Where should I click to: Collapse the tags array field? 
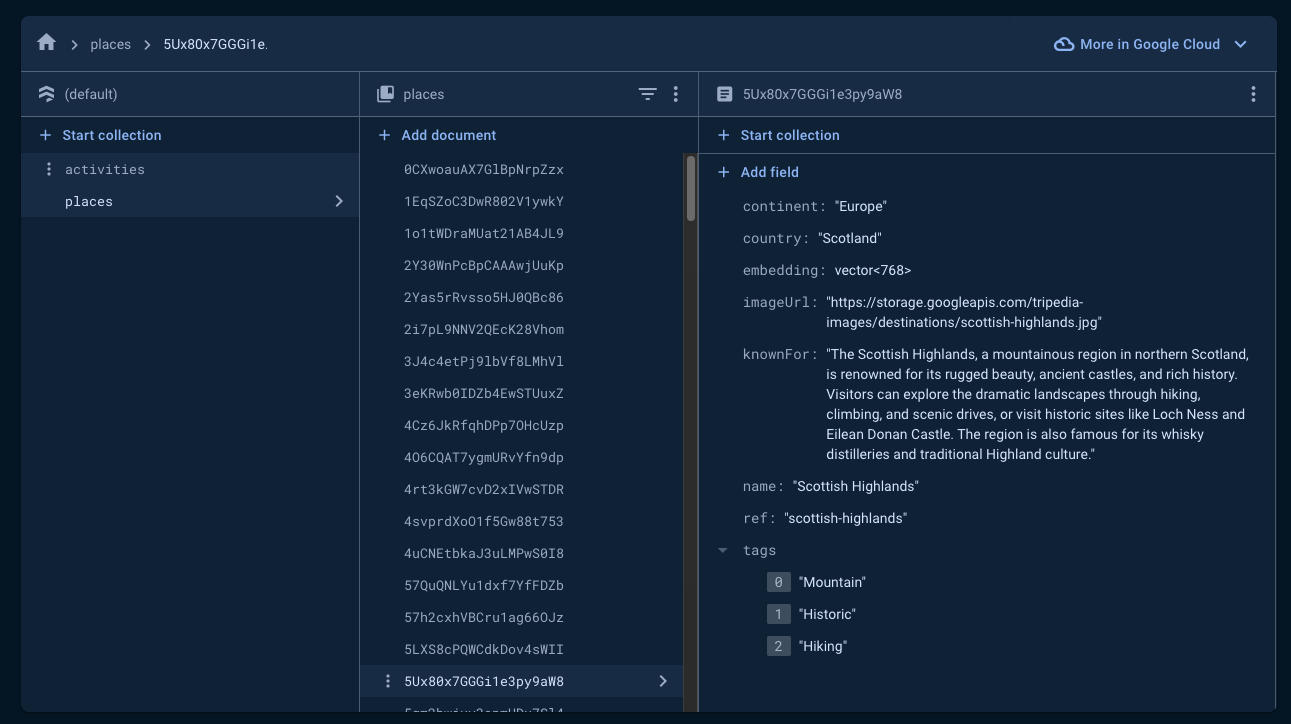[723, 550]
